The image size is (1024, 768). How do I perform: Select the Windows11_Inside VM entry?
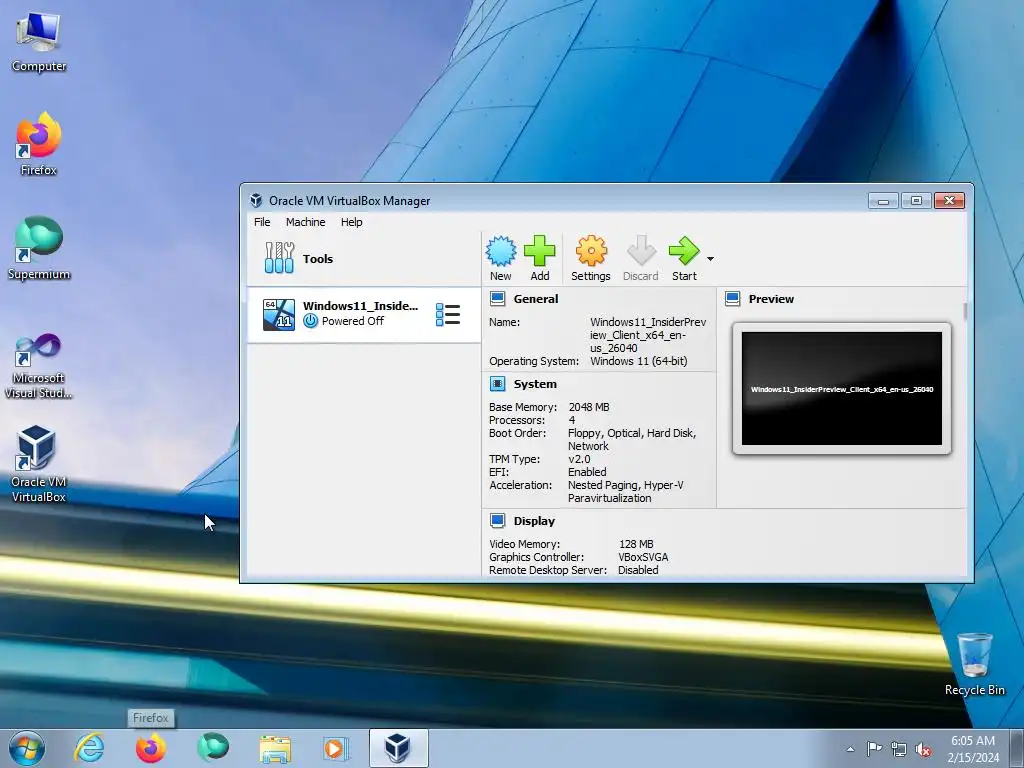(364, 315)
